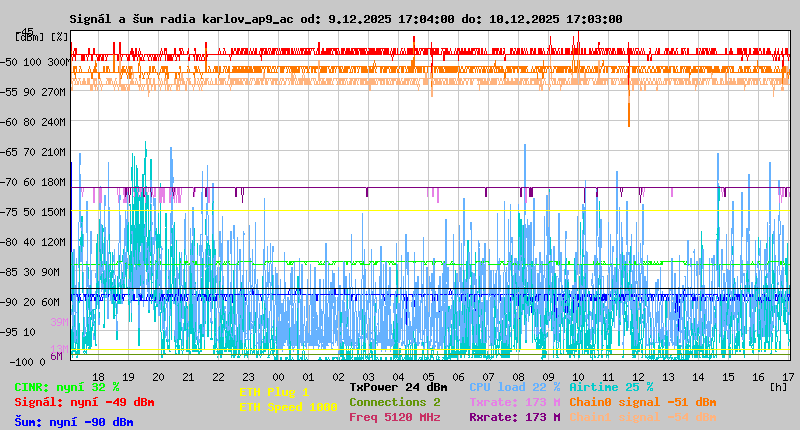800x430 pixels.
Task: Select the red Signál legend label
Action: coord(84,402)
